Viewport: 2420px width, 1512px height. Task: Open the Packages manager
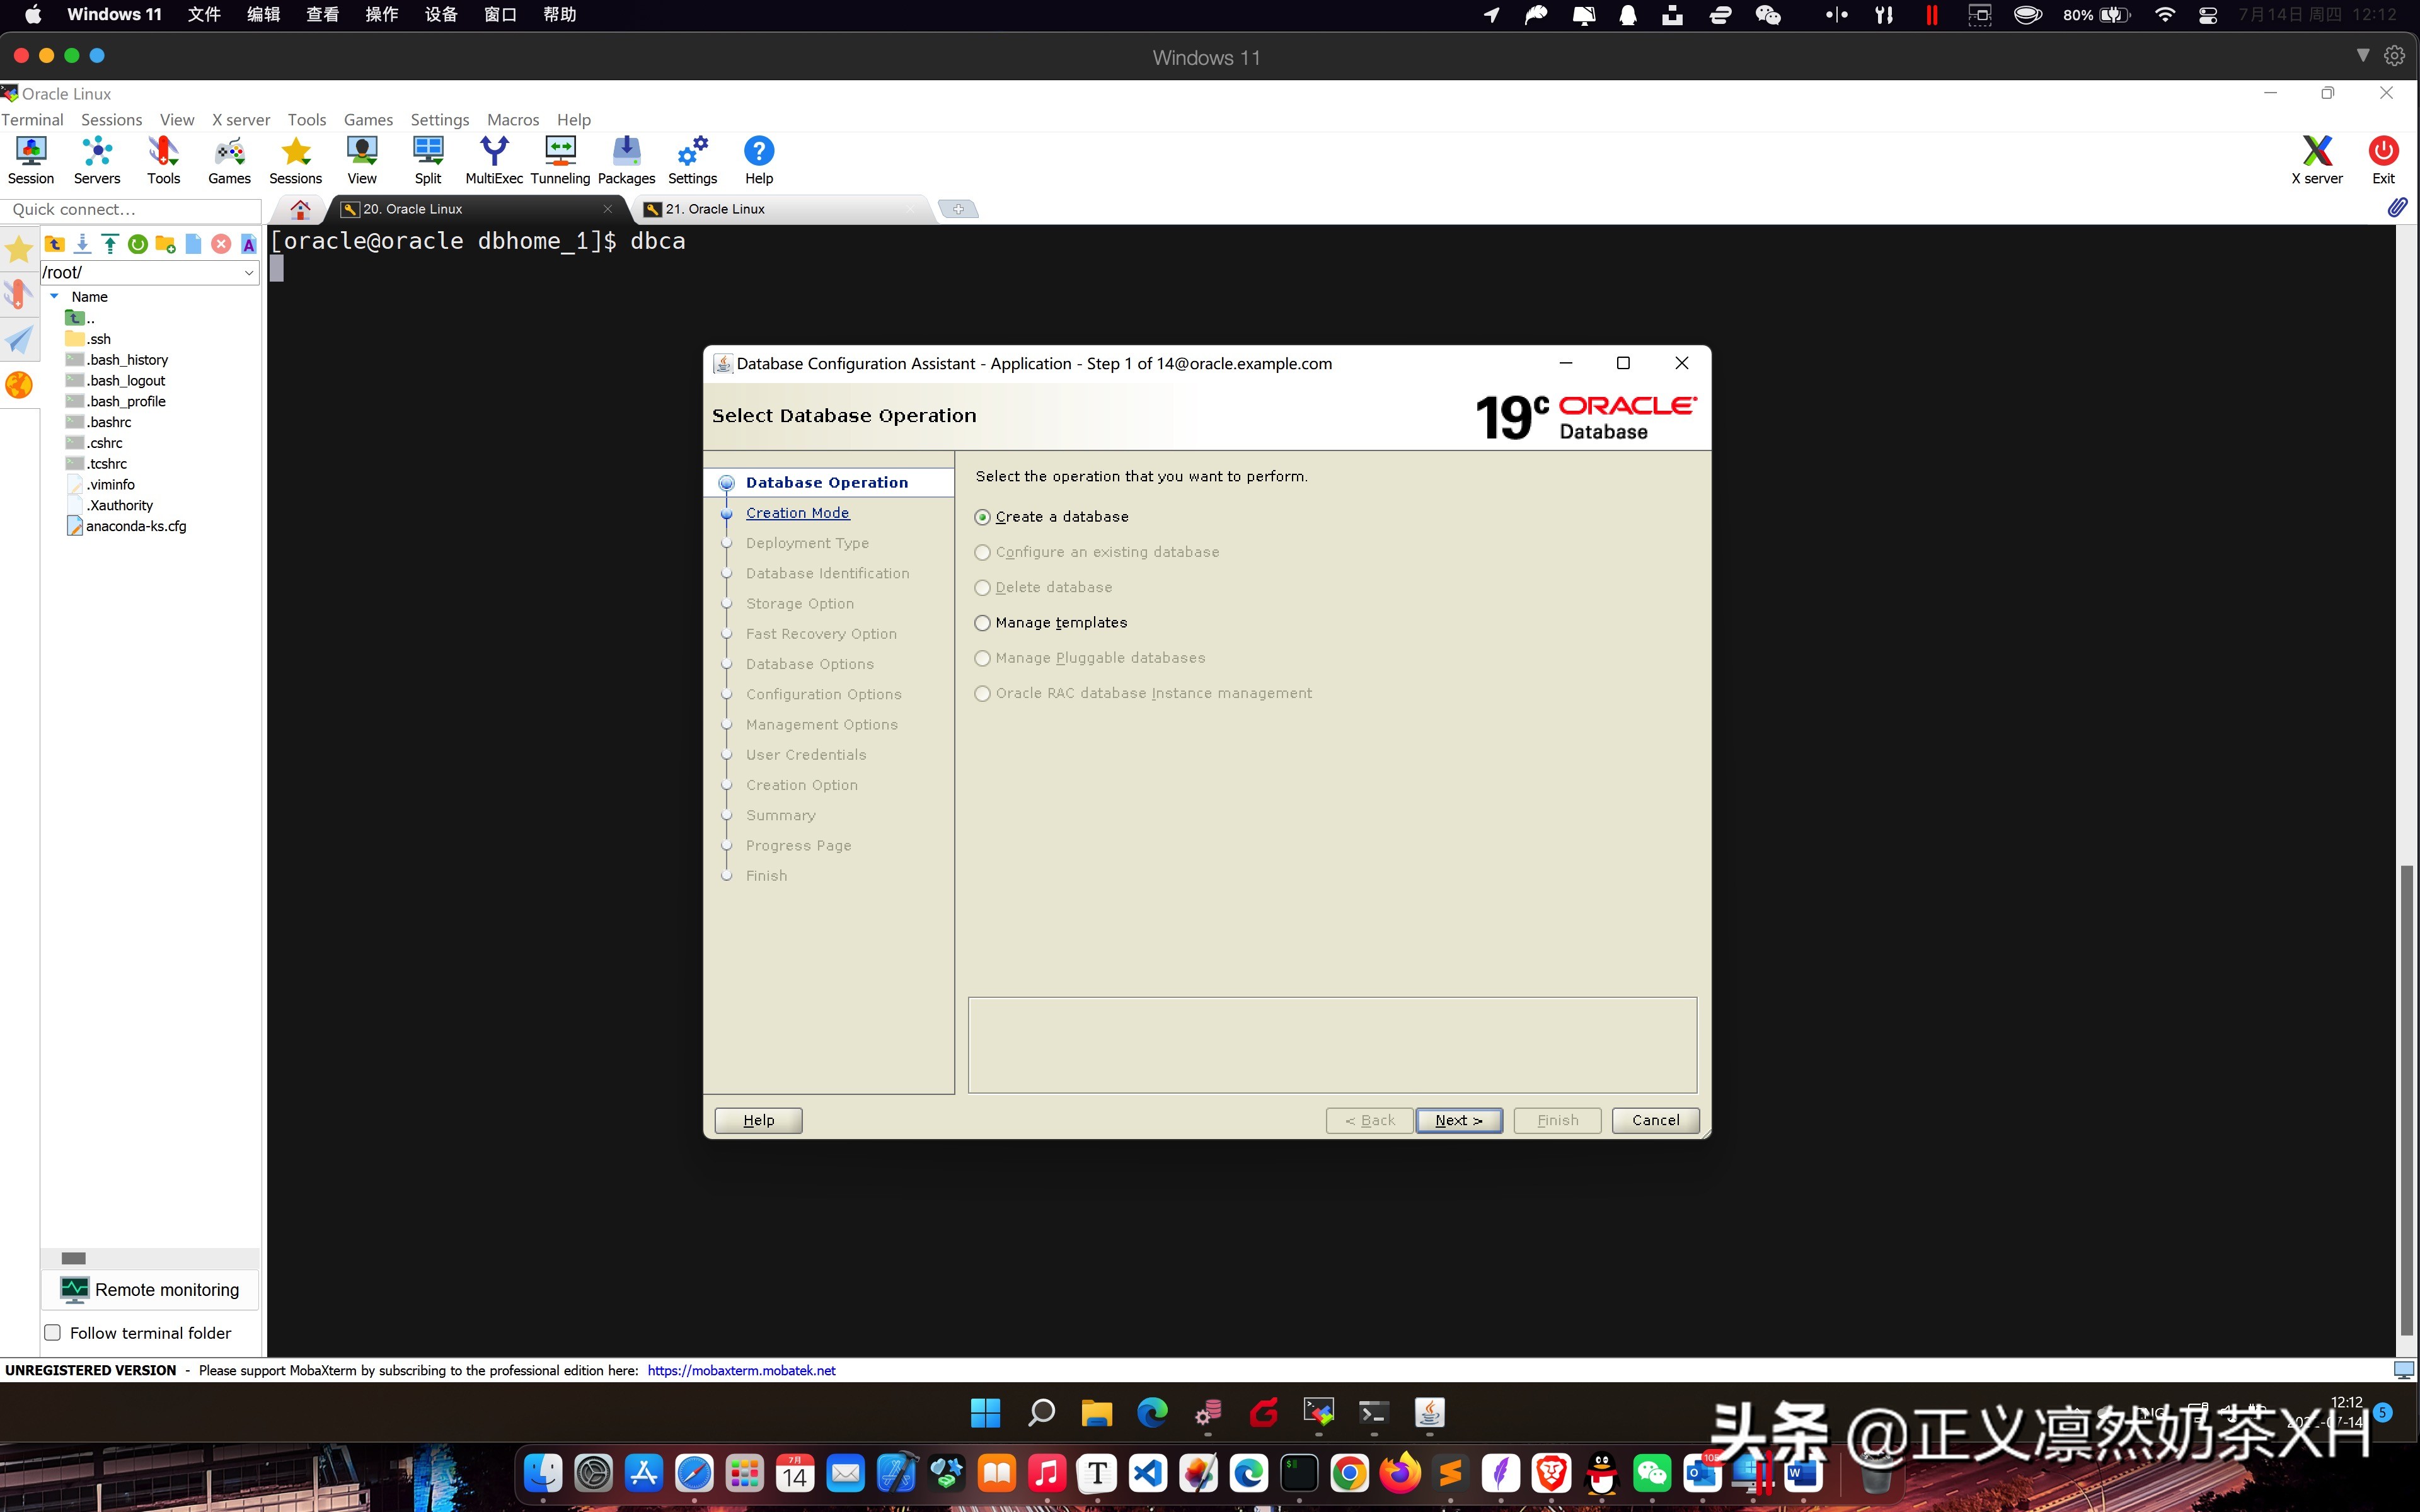click(626, 158)
